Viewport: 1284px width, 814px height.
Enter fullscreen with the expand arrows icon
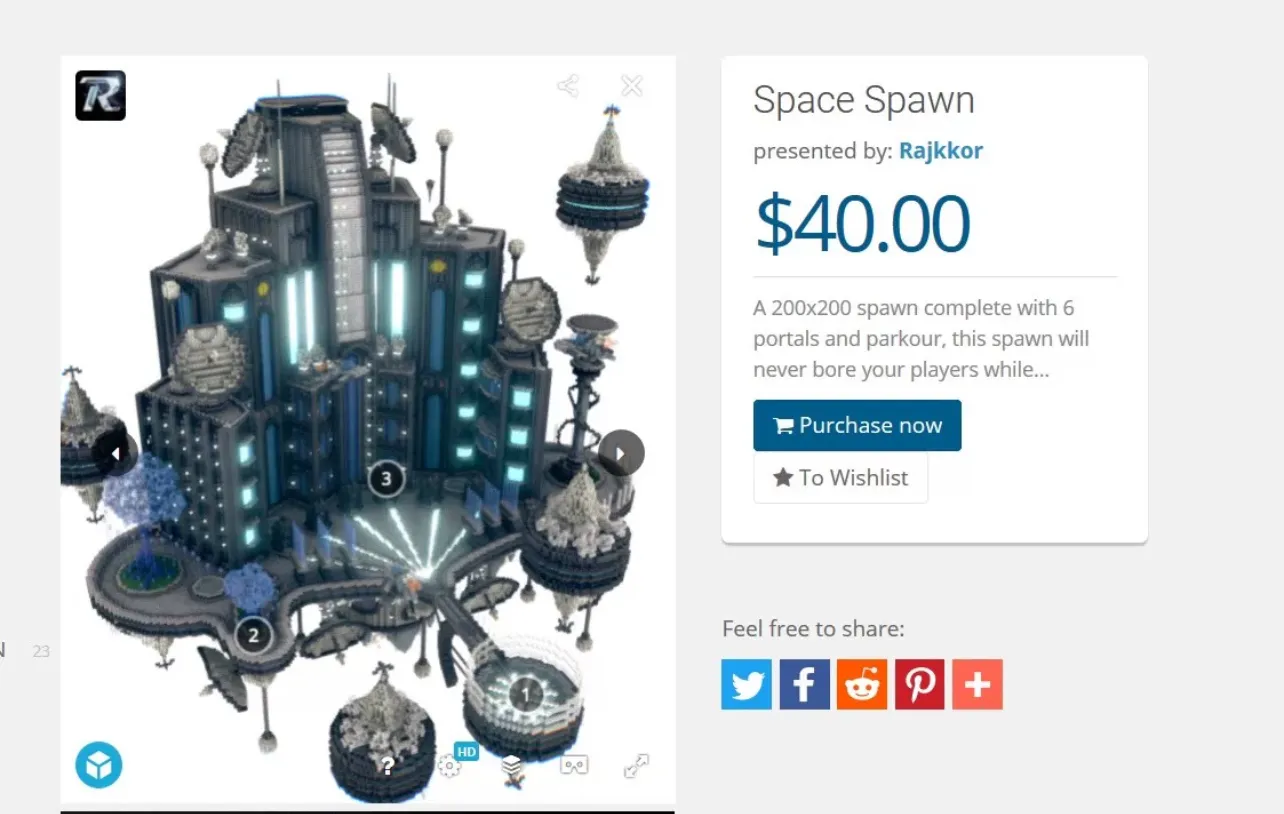click(636, 766)
